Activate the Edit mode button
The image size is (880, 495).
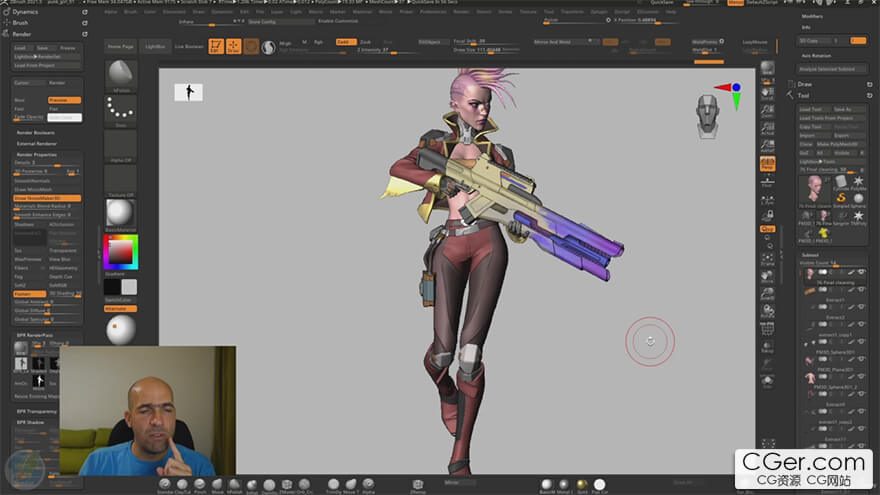[x=216, y=46]
